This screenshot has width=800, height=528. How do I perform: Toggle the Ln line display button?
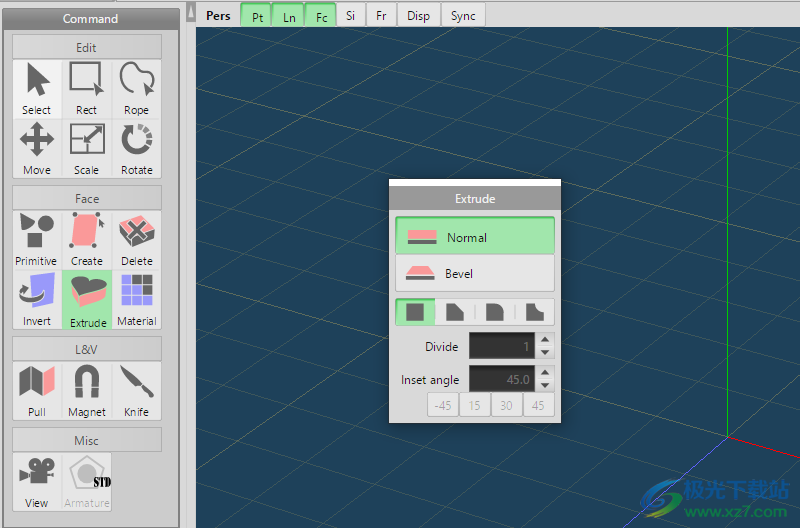tap(289, 16)
